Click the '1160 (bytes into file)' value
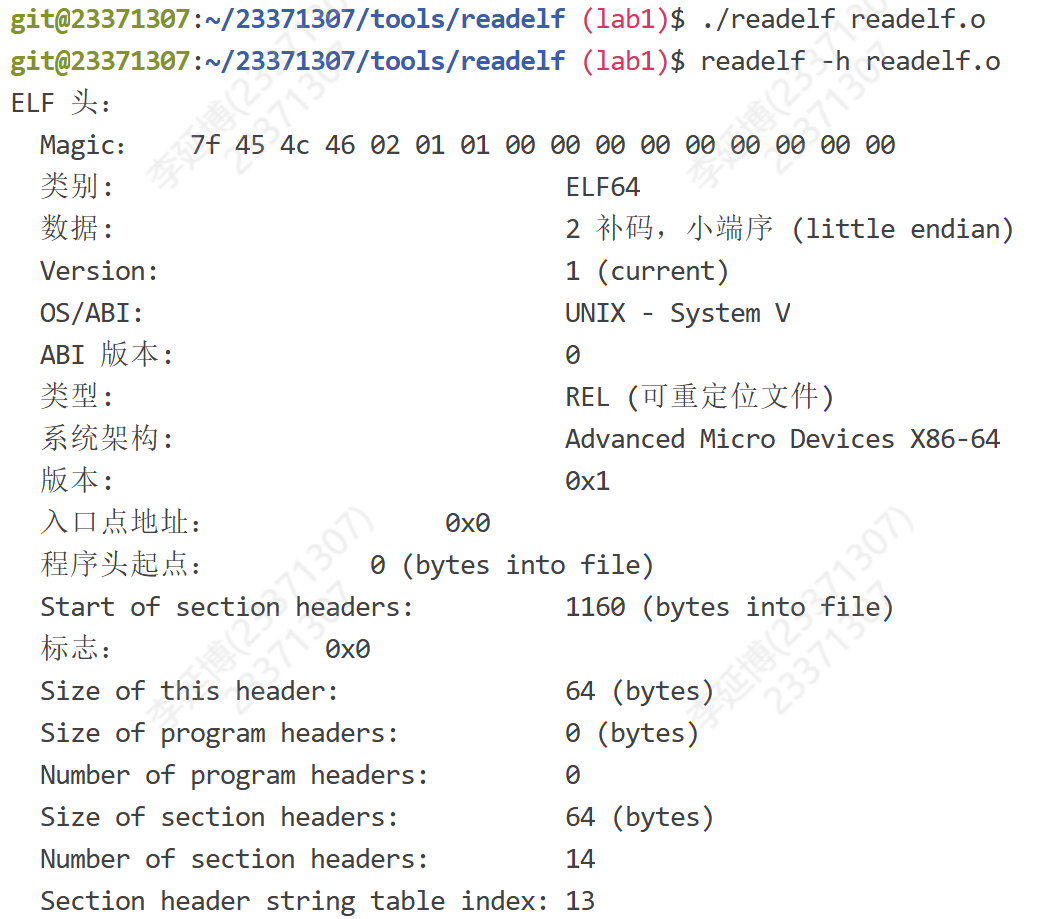The width and height of the screenshot is (1050, 919). [x=729, y=607]
